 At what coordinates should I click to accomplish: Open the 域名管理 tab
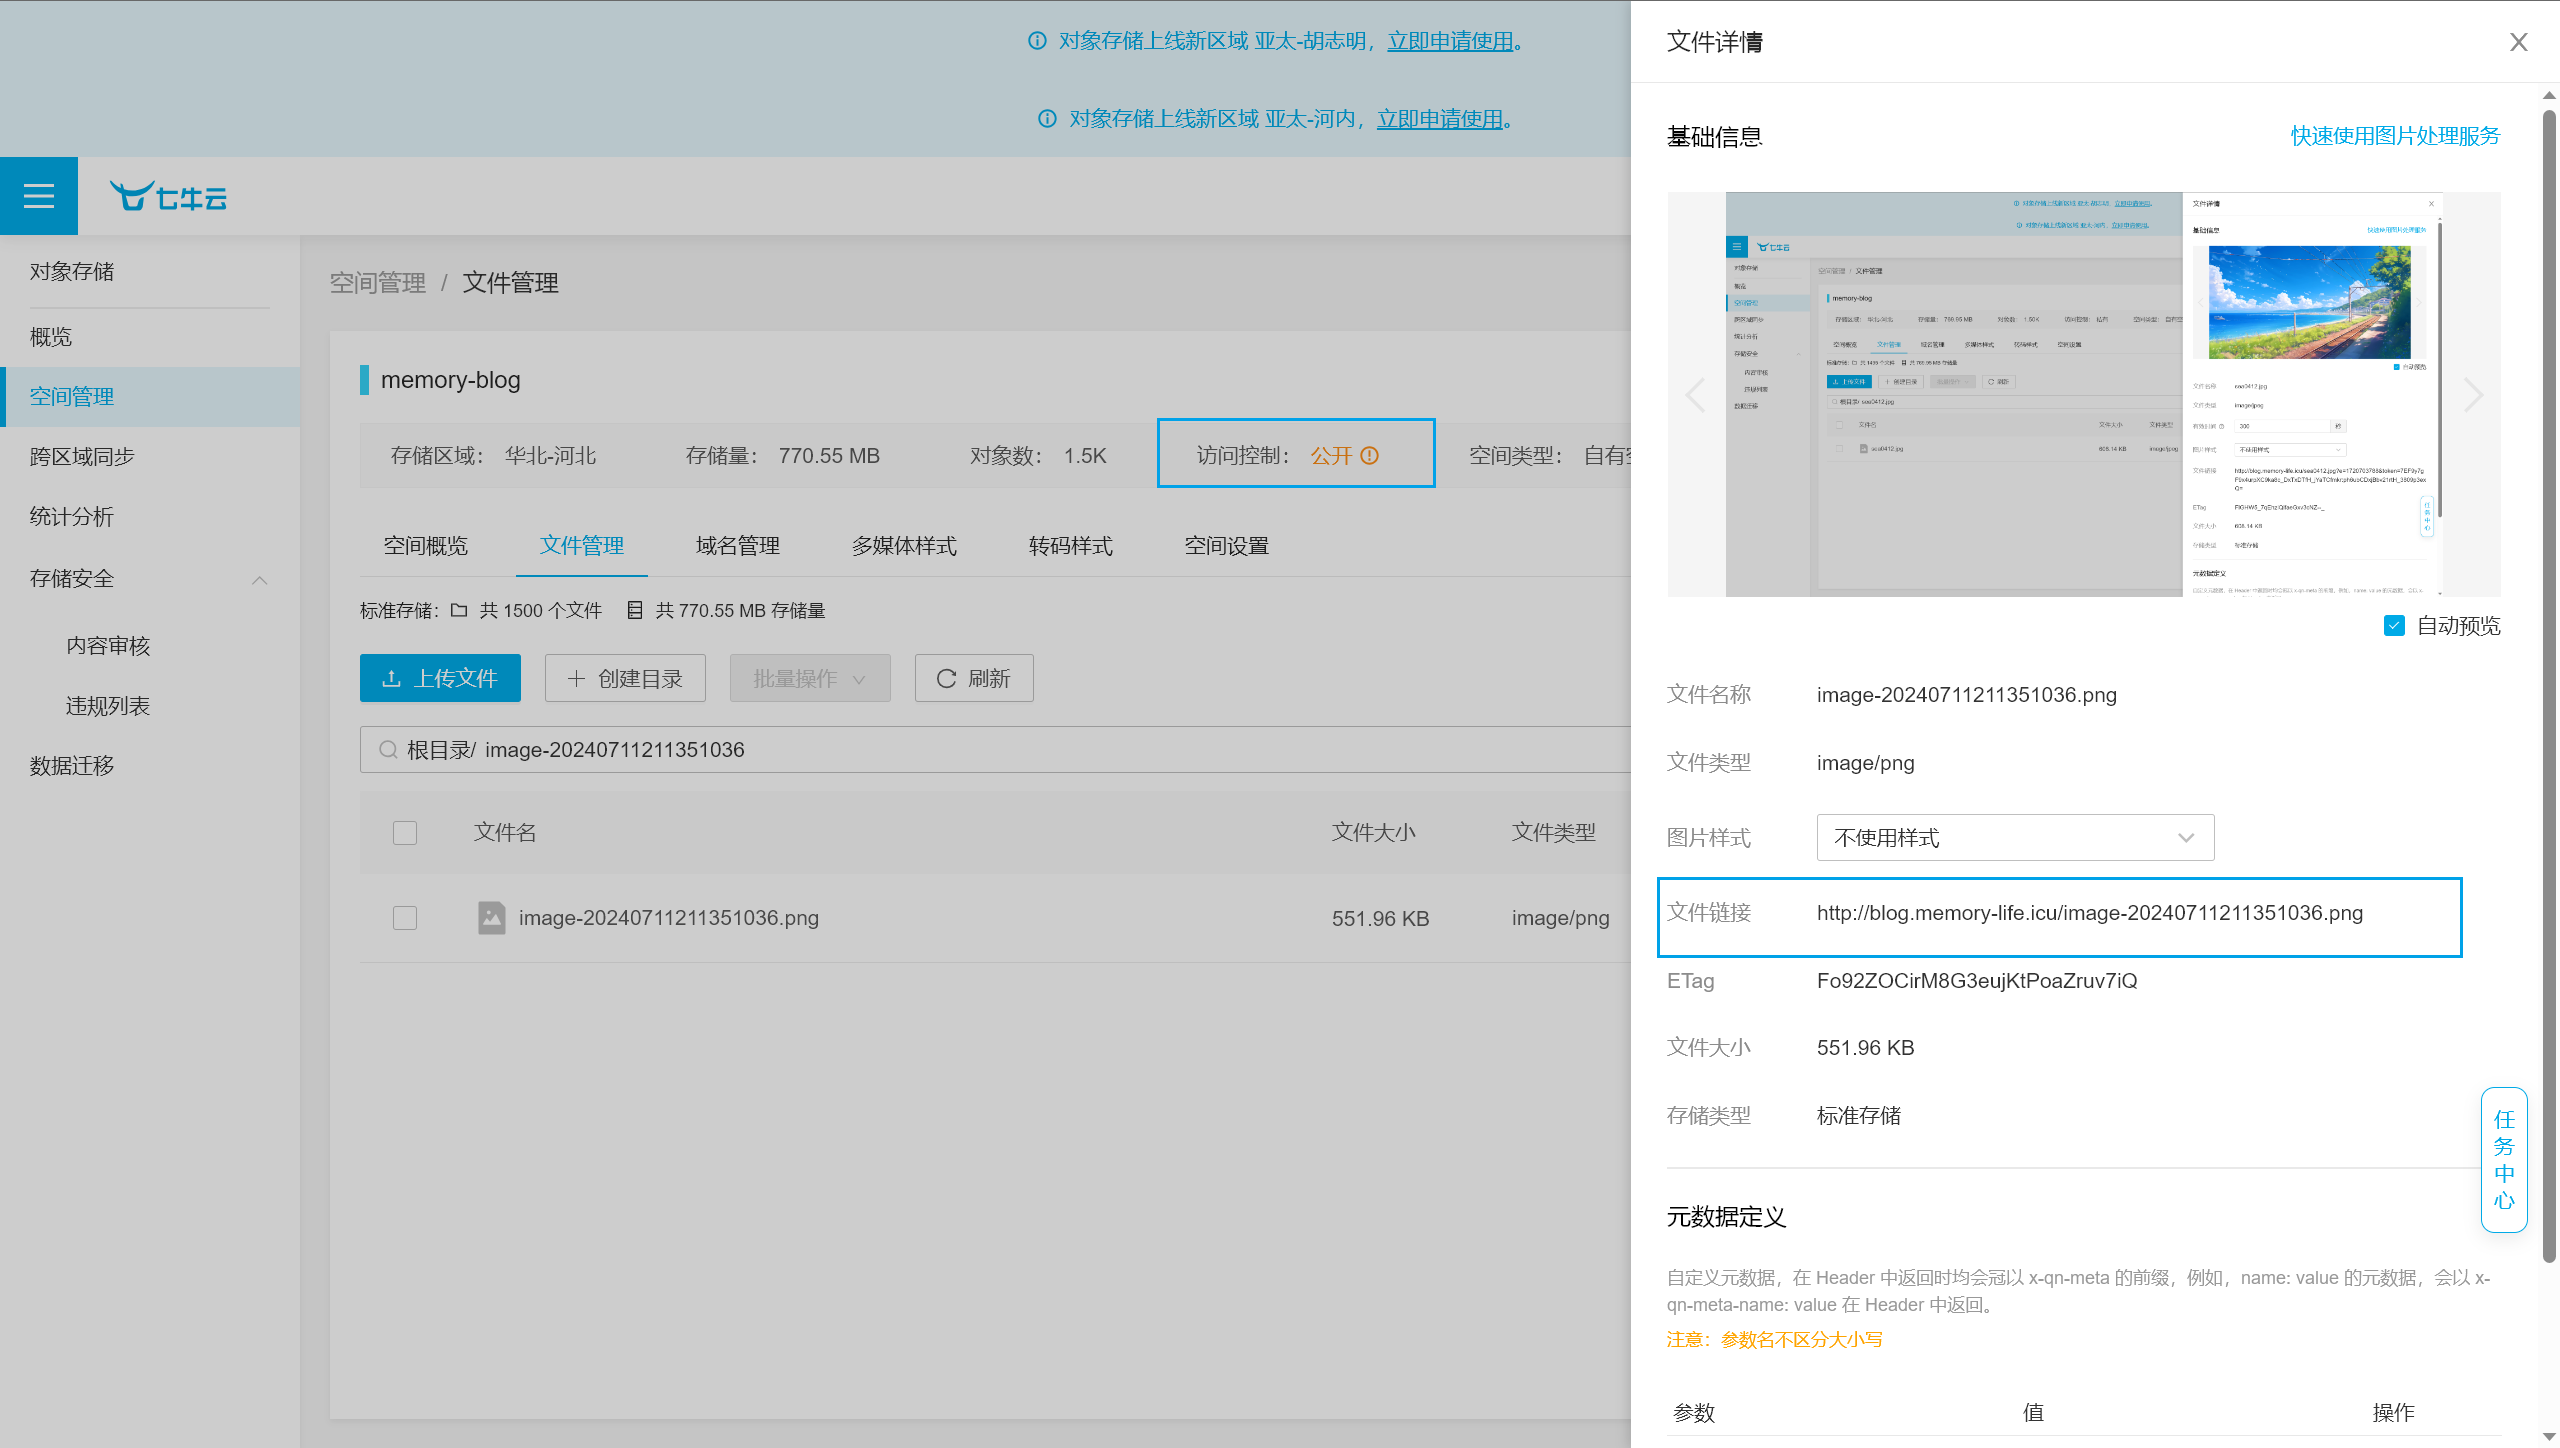click(x=738, y=546)
